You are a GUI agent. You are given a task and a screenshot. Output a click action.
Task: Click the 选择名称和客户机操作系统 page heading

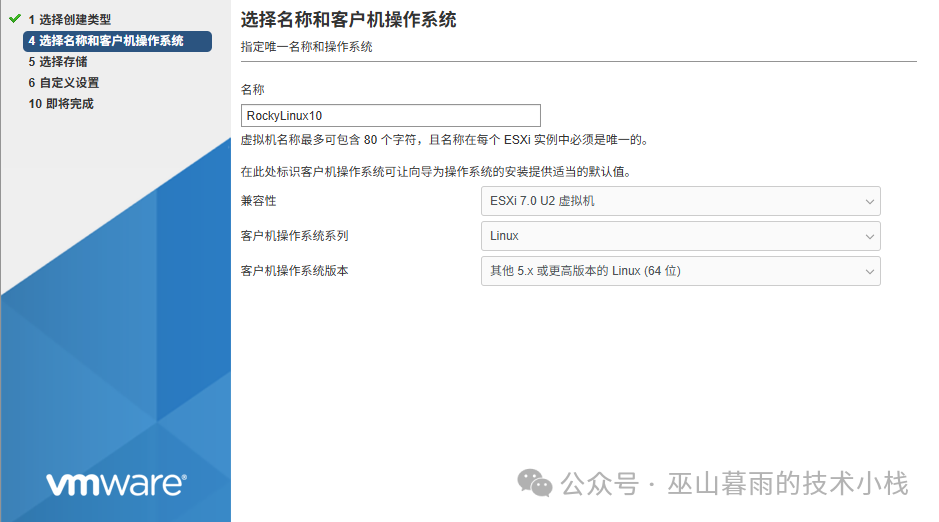[349, 20]
